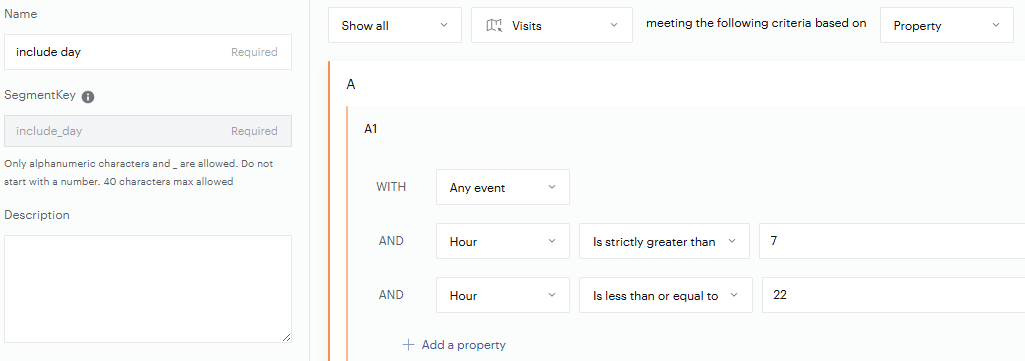Click the Description textarea resize handle
1025x361 pixels.
tap(286, 337)
